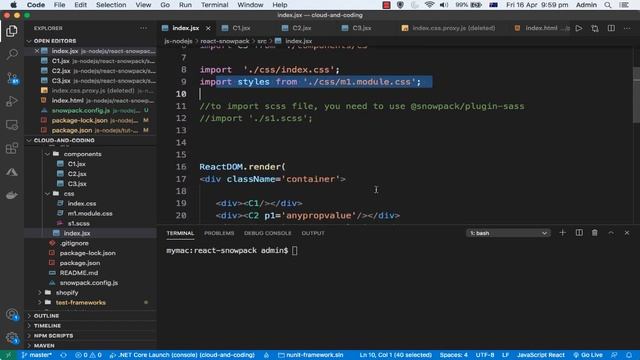Open editor more actions ellipsis
This screenshot has width=640, height=360.
click(627, 28)
